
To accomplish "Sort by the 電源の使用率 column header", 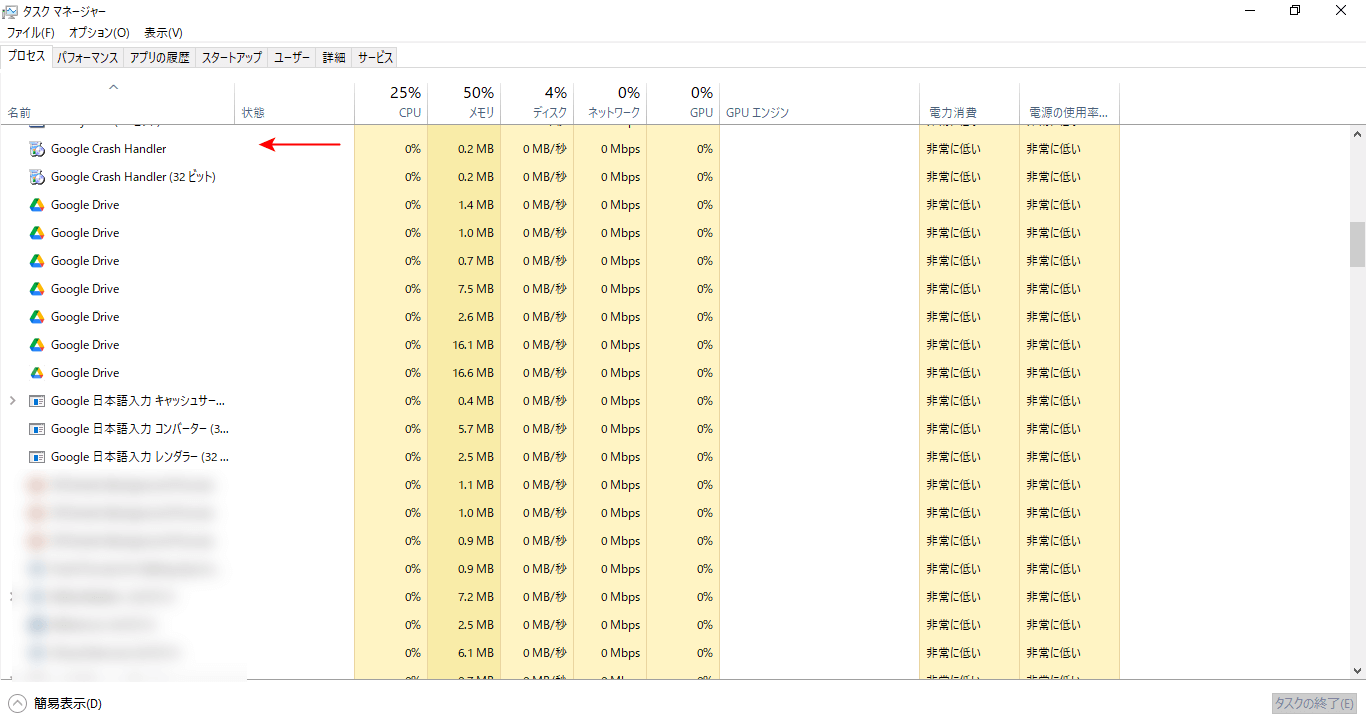I will (1069, 102).
